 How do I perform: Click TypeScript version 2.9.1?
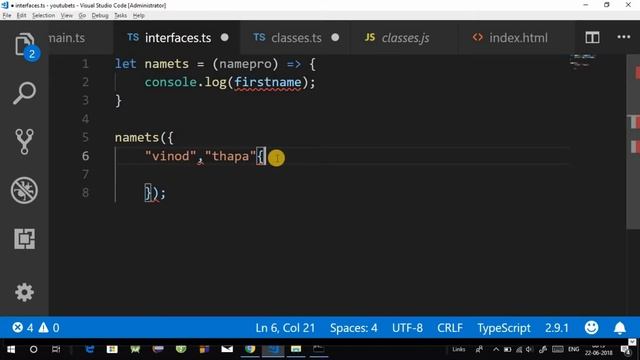click(557, 328)
